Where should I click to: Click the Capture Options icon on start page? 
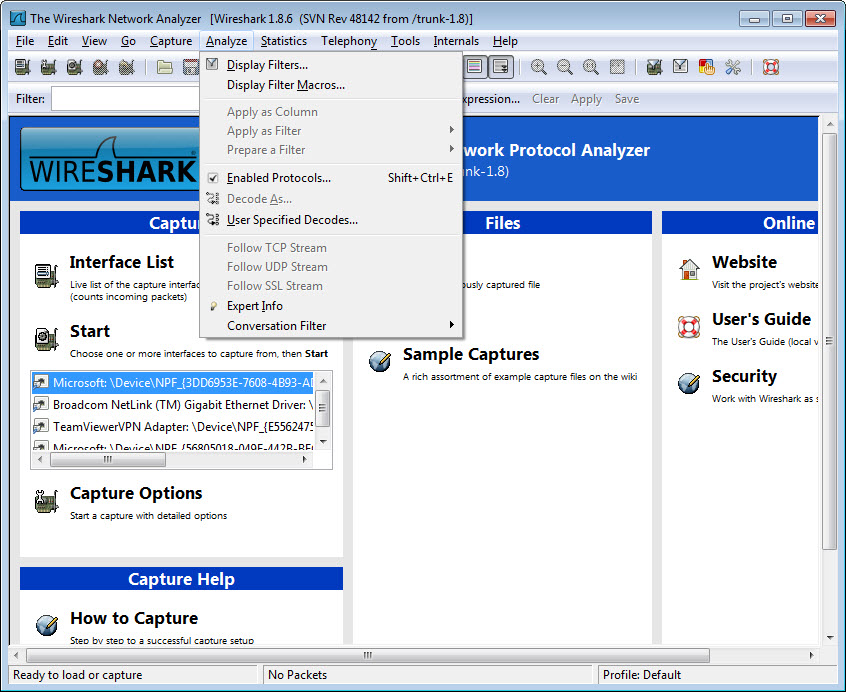click(x=46, y=501)
